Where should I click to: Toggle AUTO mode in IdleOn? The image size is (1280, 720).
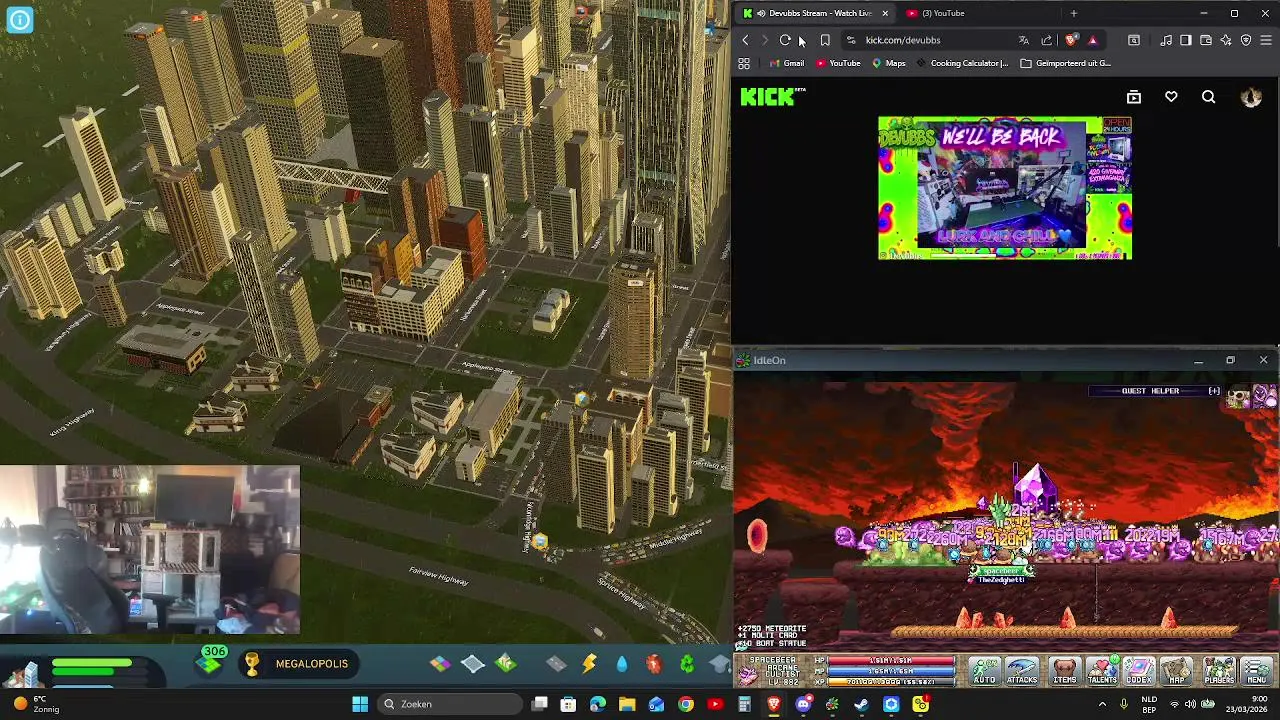click(x=985, y=671)
